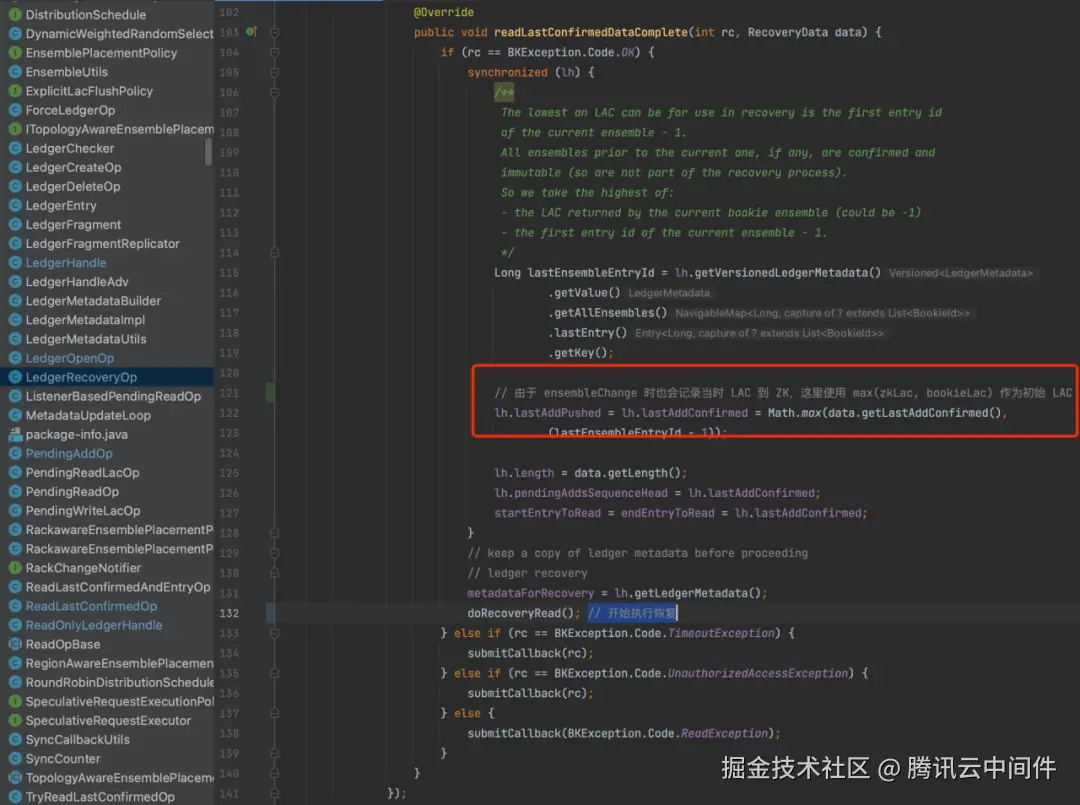The width and height of the screenshot is (1080, 805).
Task: Select LedgerFragmentReplicator file
Action: (x=102, y=244)
